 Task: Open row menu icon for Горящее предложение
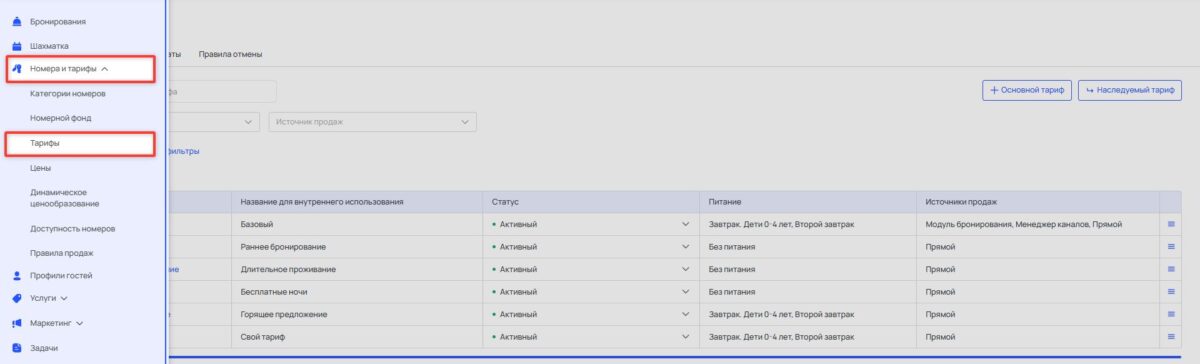click(x=1170, y=314)
